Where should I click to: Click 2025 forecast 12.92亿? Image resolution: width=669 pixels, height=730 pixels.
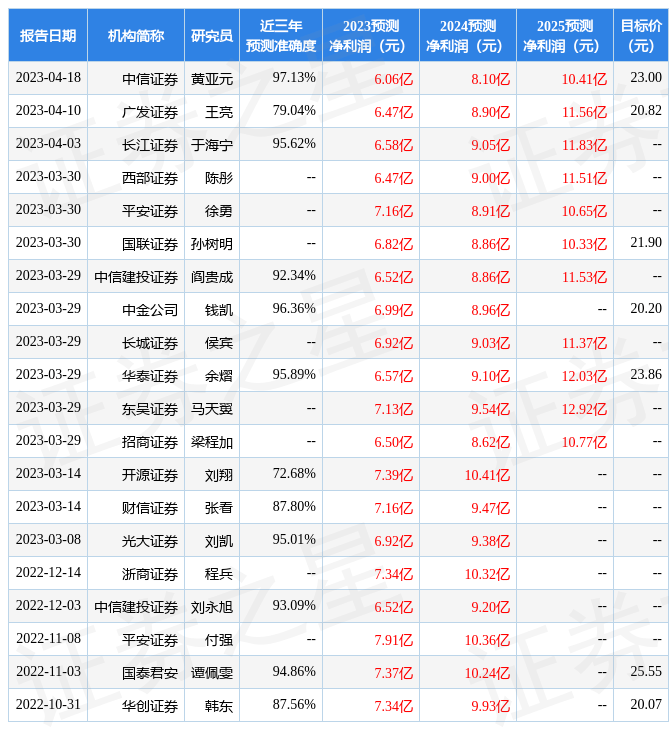584,410
